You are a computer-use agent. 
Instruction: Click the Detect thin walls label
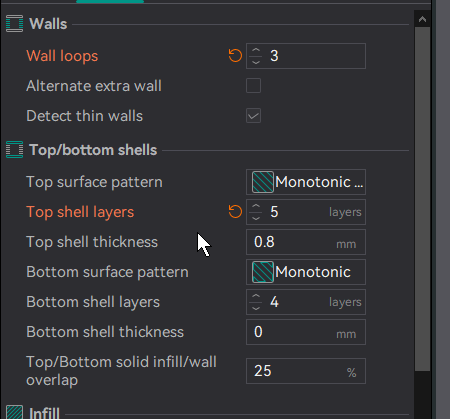pos(85,116)
